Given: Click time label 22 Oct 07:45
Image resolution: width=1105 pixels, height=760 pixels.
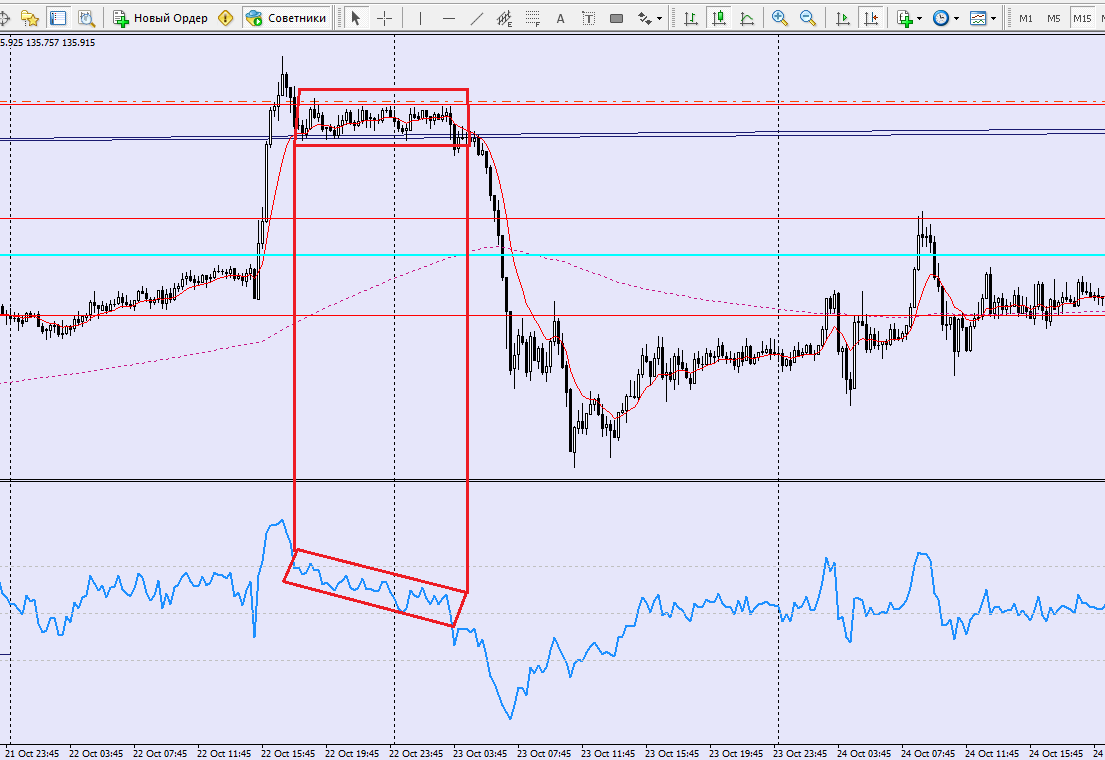Looking at the screenshot, I should coord(160,753).
